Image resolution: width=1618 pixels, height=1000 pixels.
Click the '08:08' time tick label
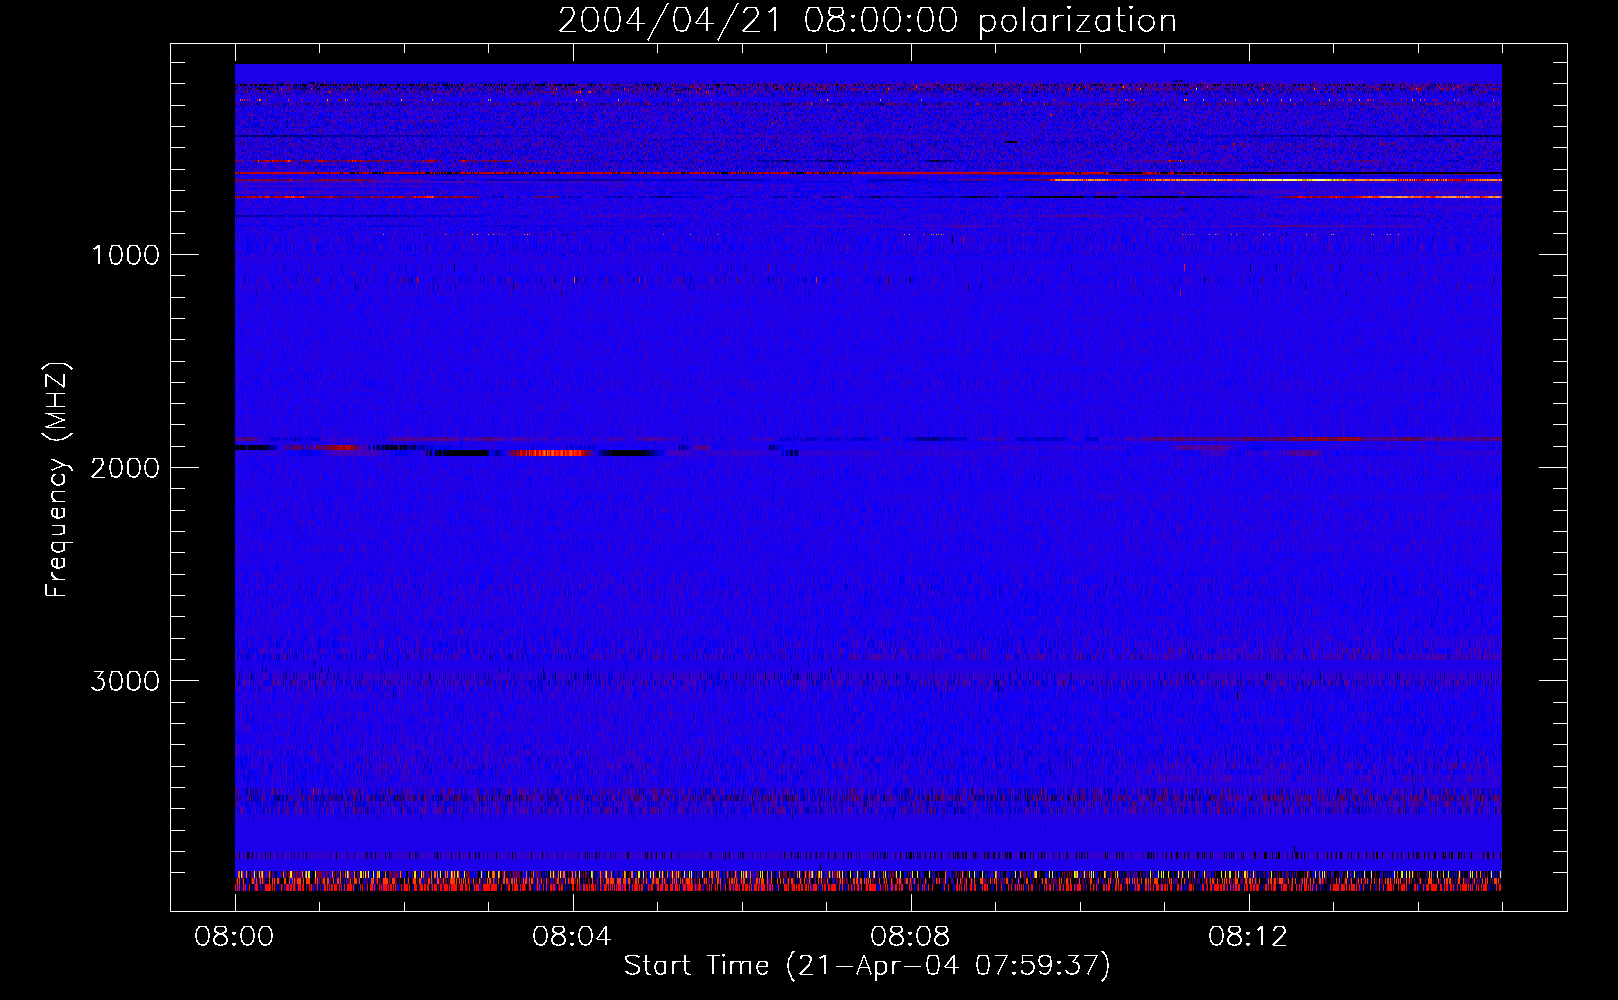click(910, 937)
